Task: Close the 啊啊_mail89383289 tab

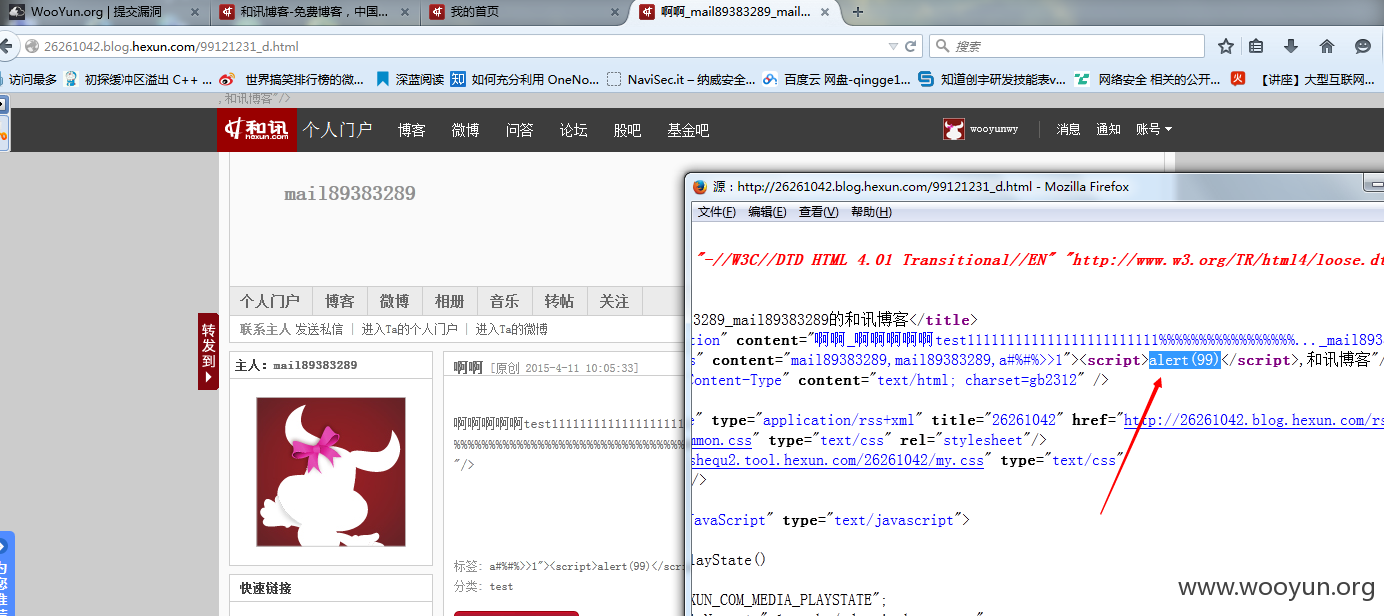Action: tap(826, 12)
